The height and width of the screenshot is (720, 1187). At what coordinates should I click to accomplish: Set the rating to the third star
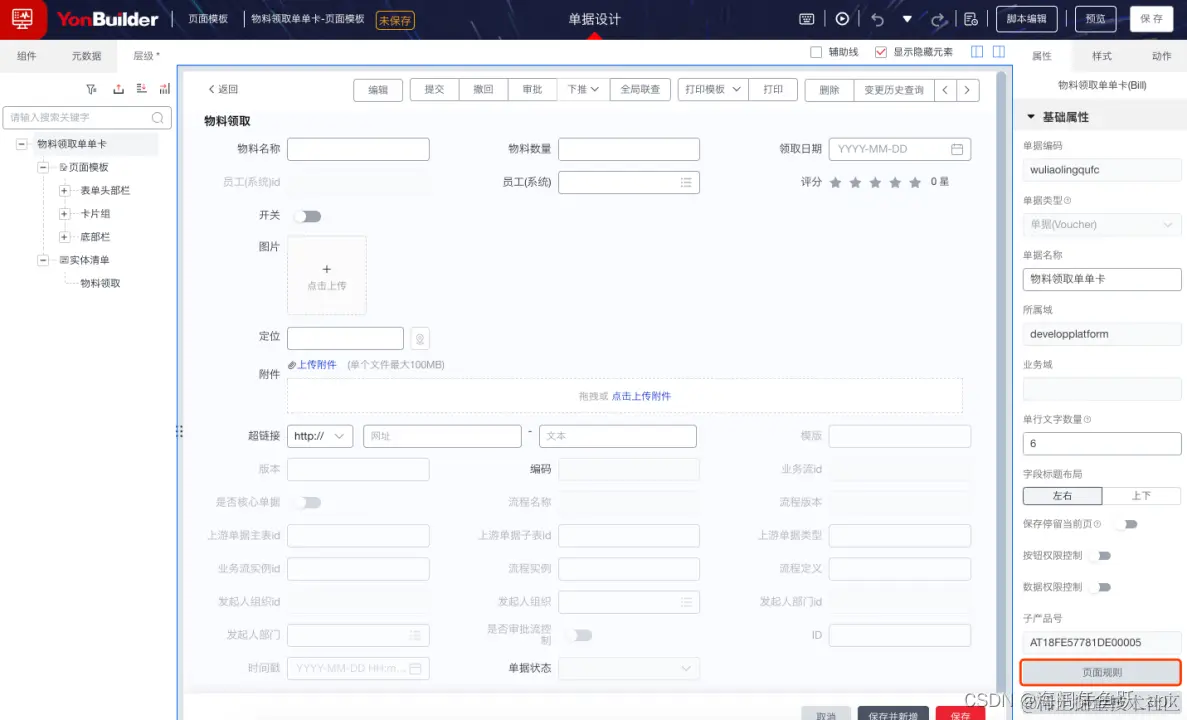pos(875,182)
